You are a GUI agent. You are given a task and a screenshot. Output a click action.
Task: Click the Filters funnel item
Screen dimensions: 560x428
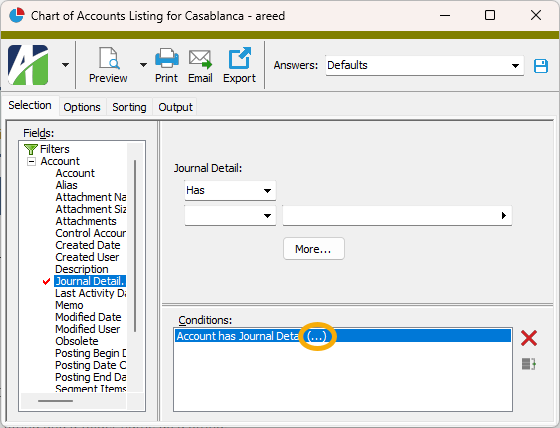pos(46,149)
